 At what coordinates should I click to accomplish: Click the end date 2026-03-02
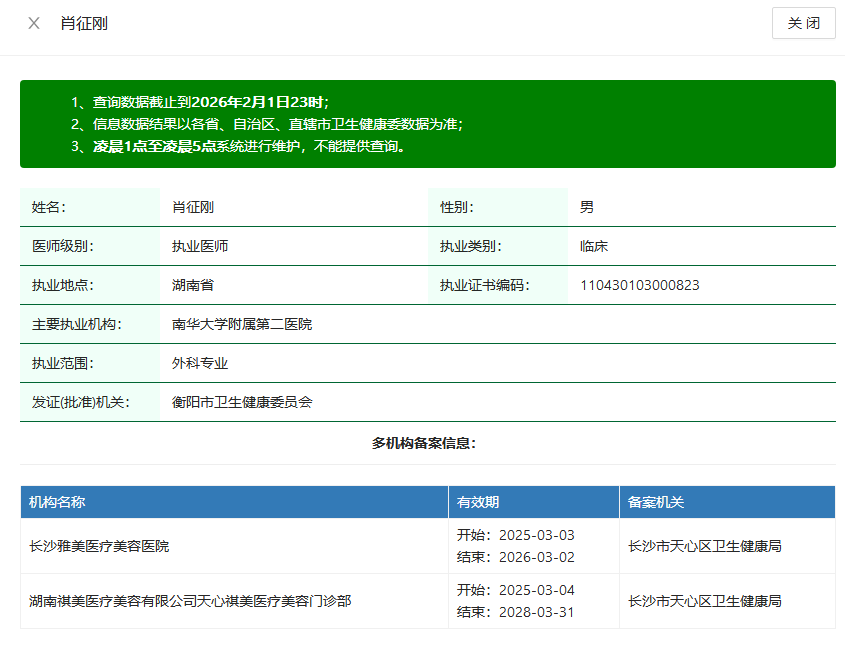coord(536,557)
